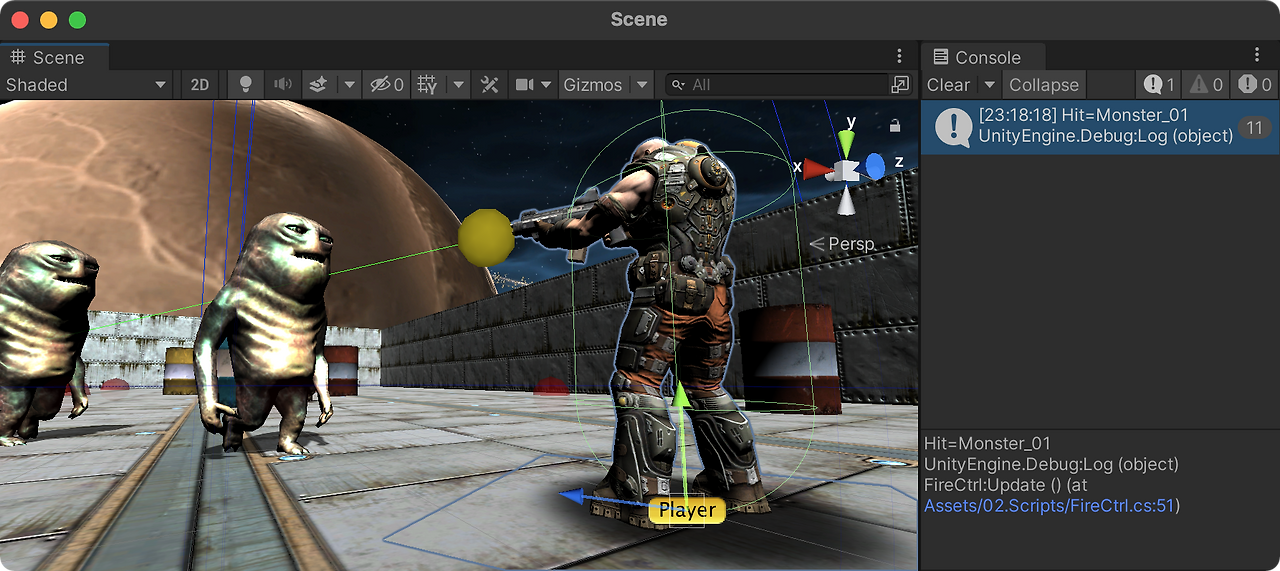Minimize the window with yellow button
Image resolution: width=1280 pixels, height=571 pixels.
48,20
